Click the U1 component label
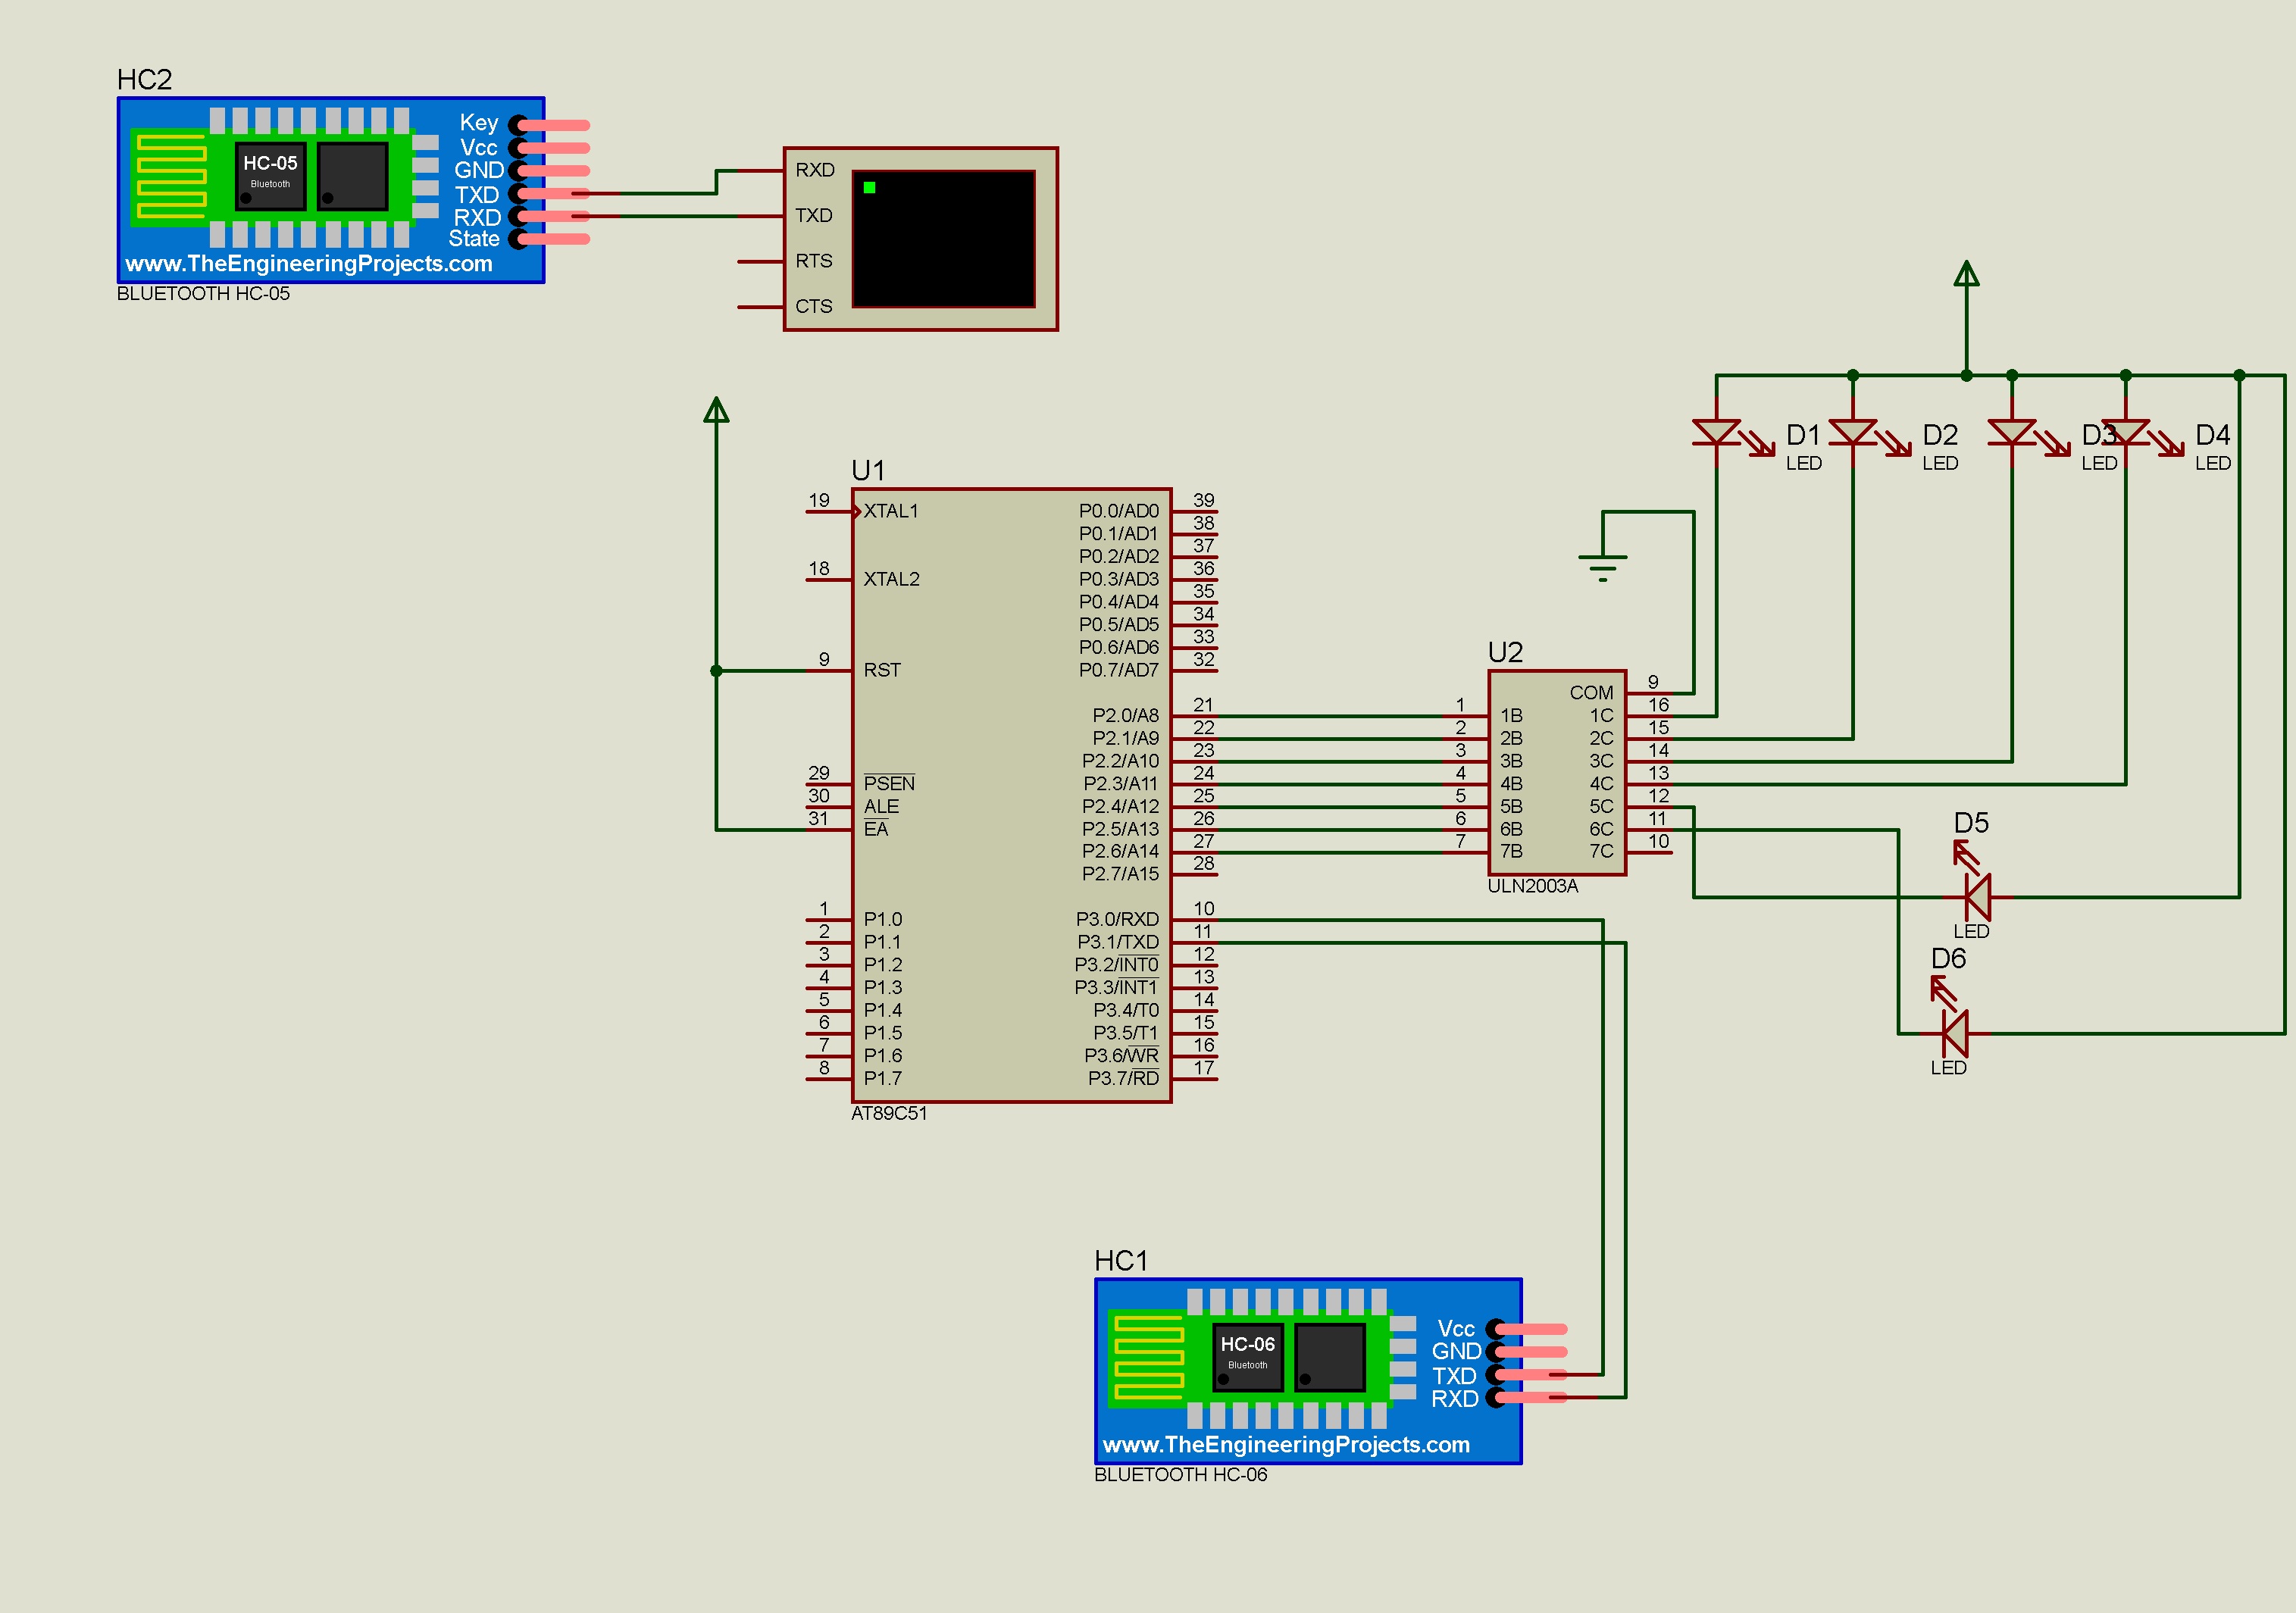Image resolution: width=2296 pixels, height=1613 pixels. pos(868,470)
